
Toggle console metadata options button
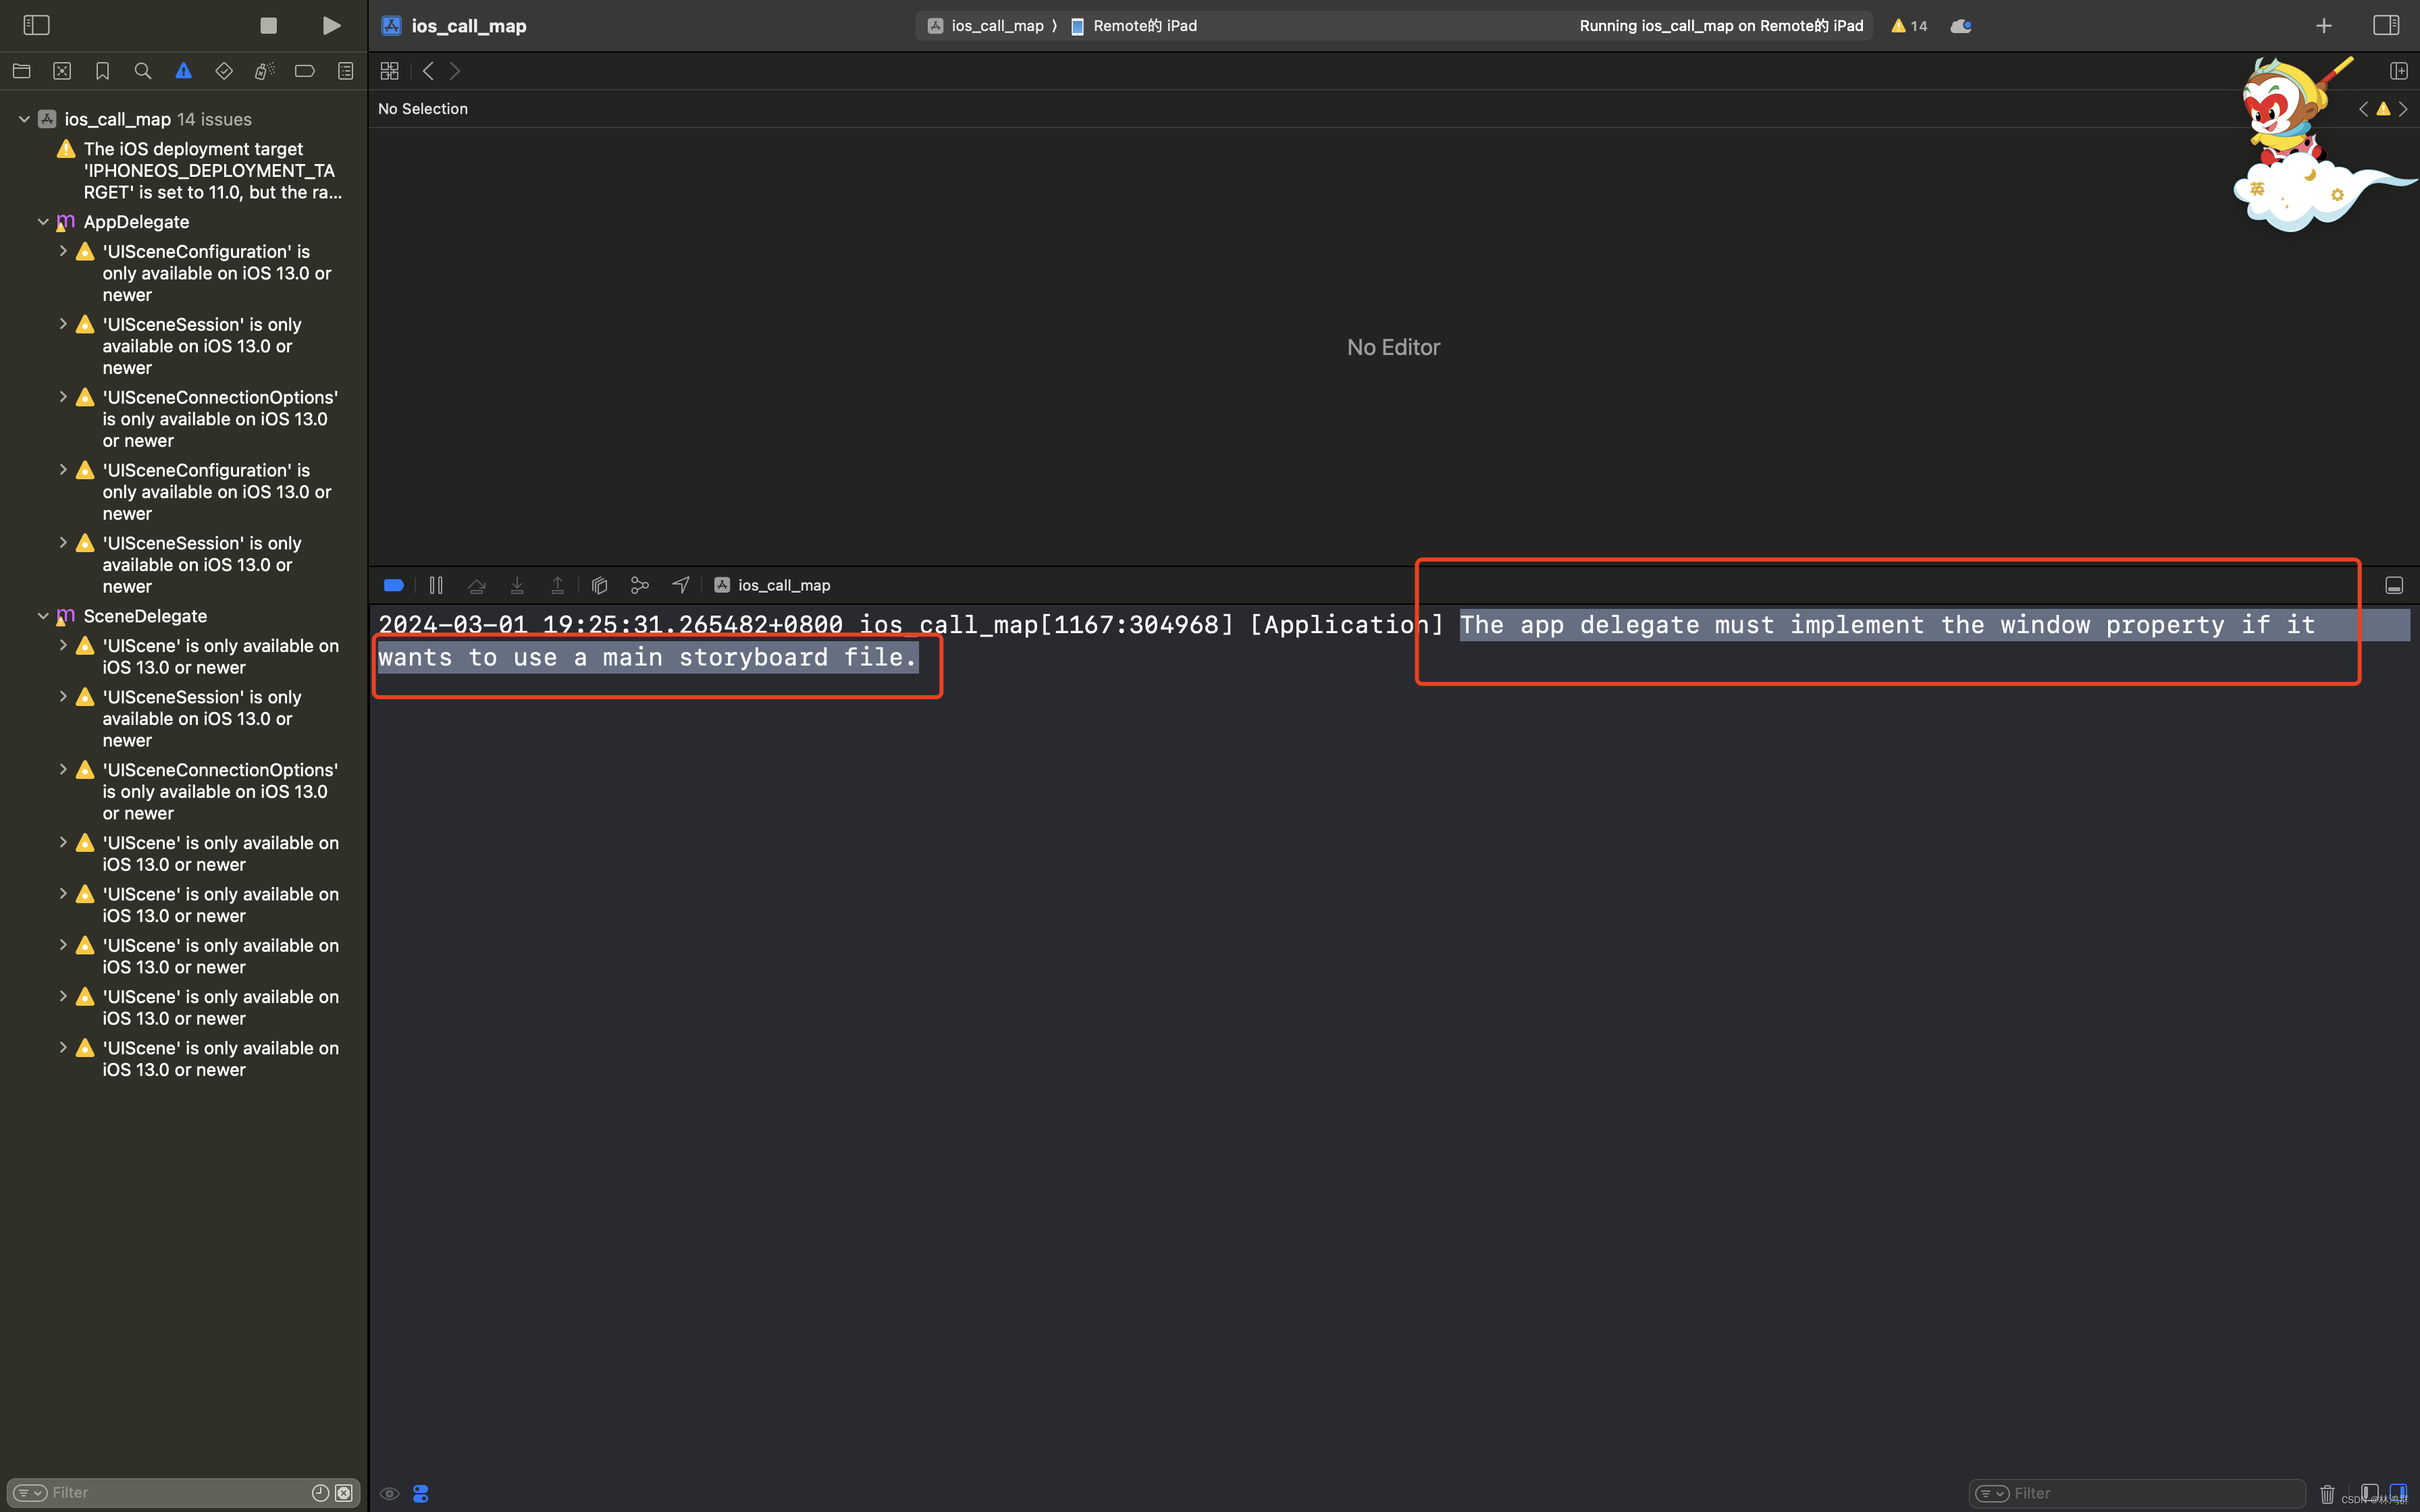tap(421, 1493)
